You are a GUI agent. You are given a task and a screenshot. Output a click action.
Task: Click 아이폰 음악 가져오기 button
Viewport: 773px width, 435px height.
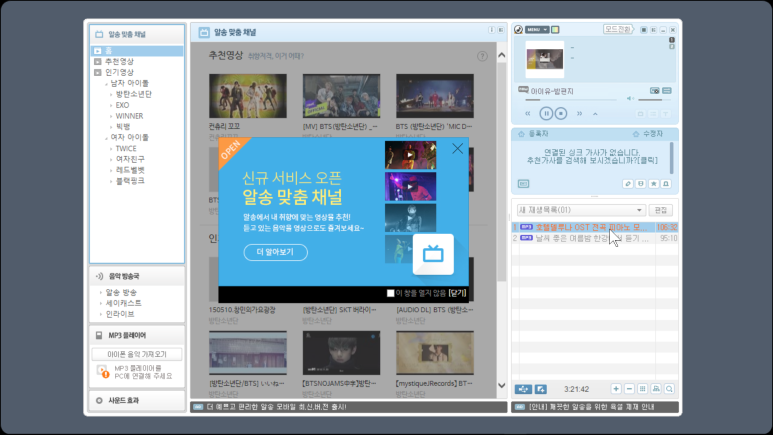click(137, 354)
